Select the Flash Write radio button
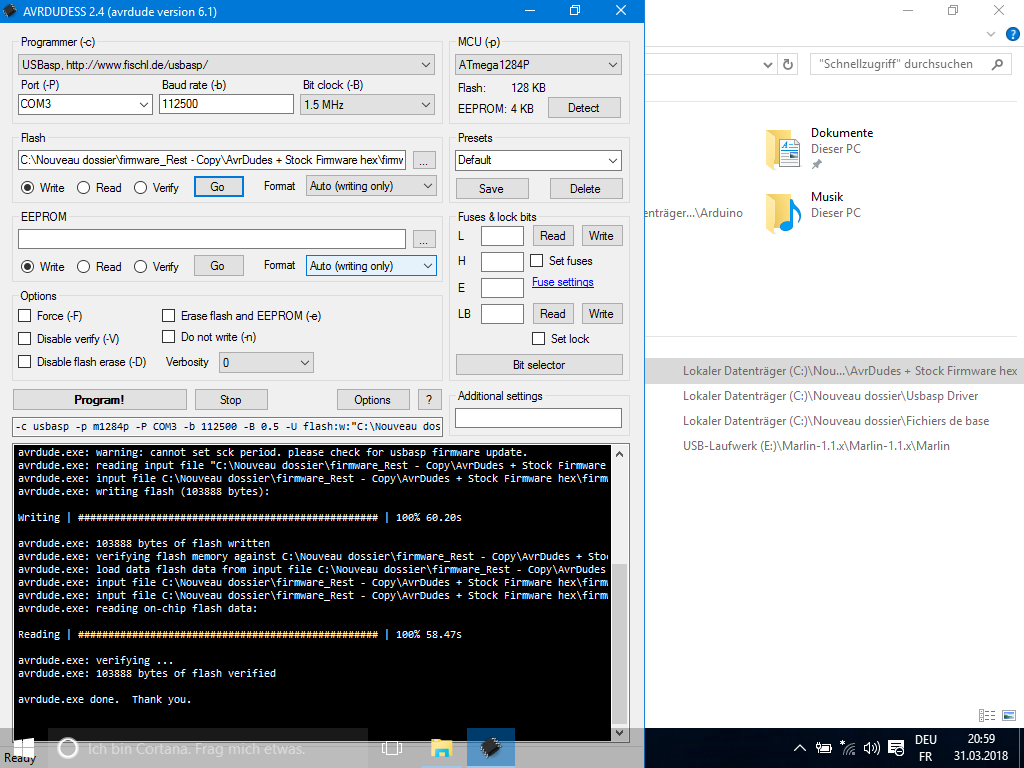 (x=27, y=188)
